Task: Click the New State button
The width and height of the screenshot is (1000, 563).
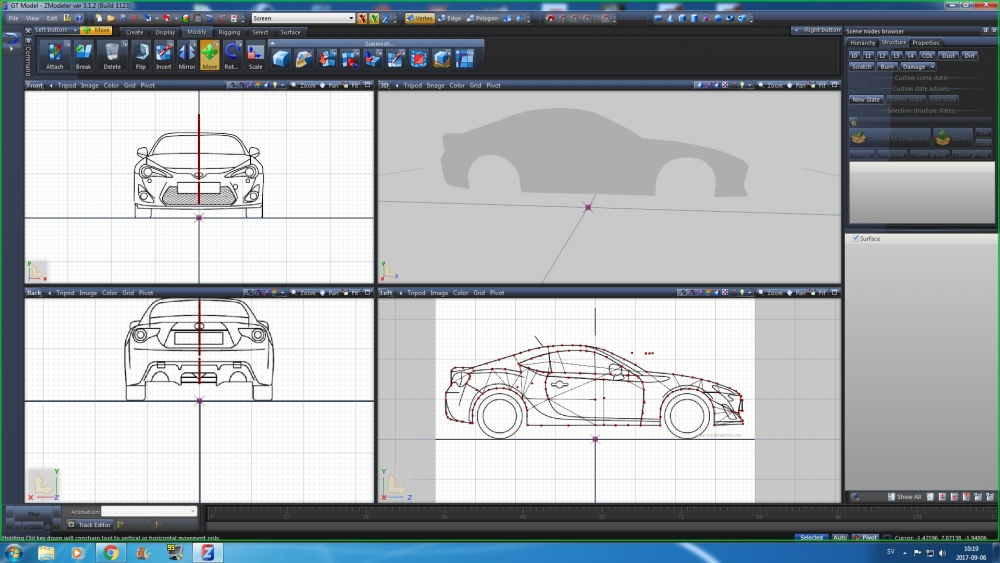Action: point(865,99)
